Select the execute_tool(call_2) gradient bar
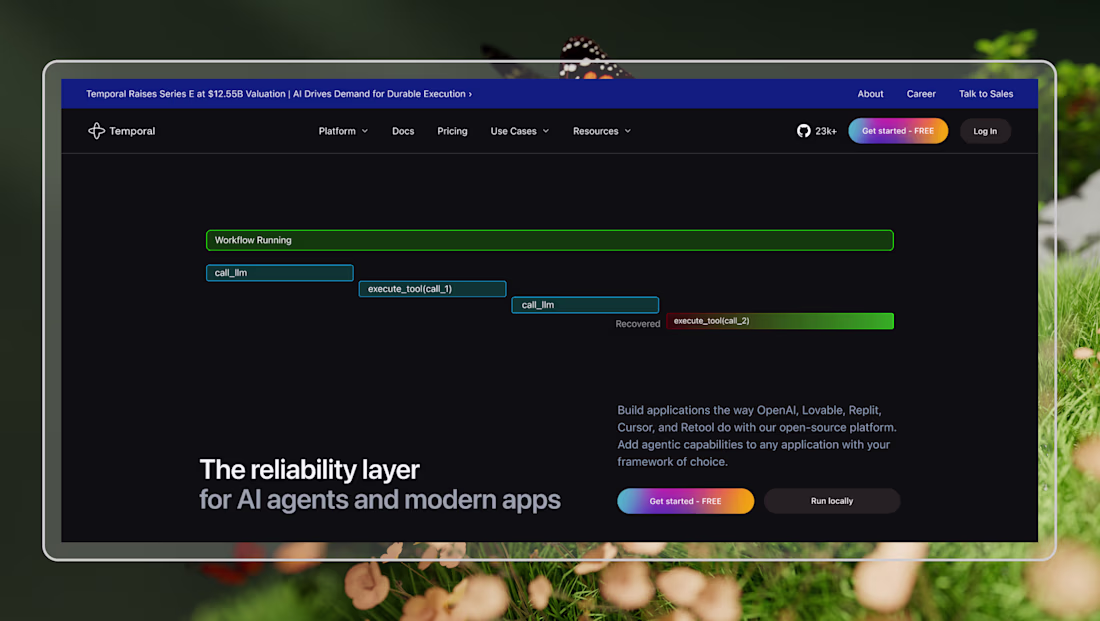Image resolution: width=1100 pixels, height=621 pixels. (779, 321)
